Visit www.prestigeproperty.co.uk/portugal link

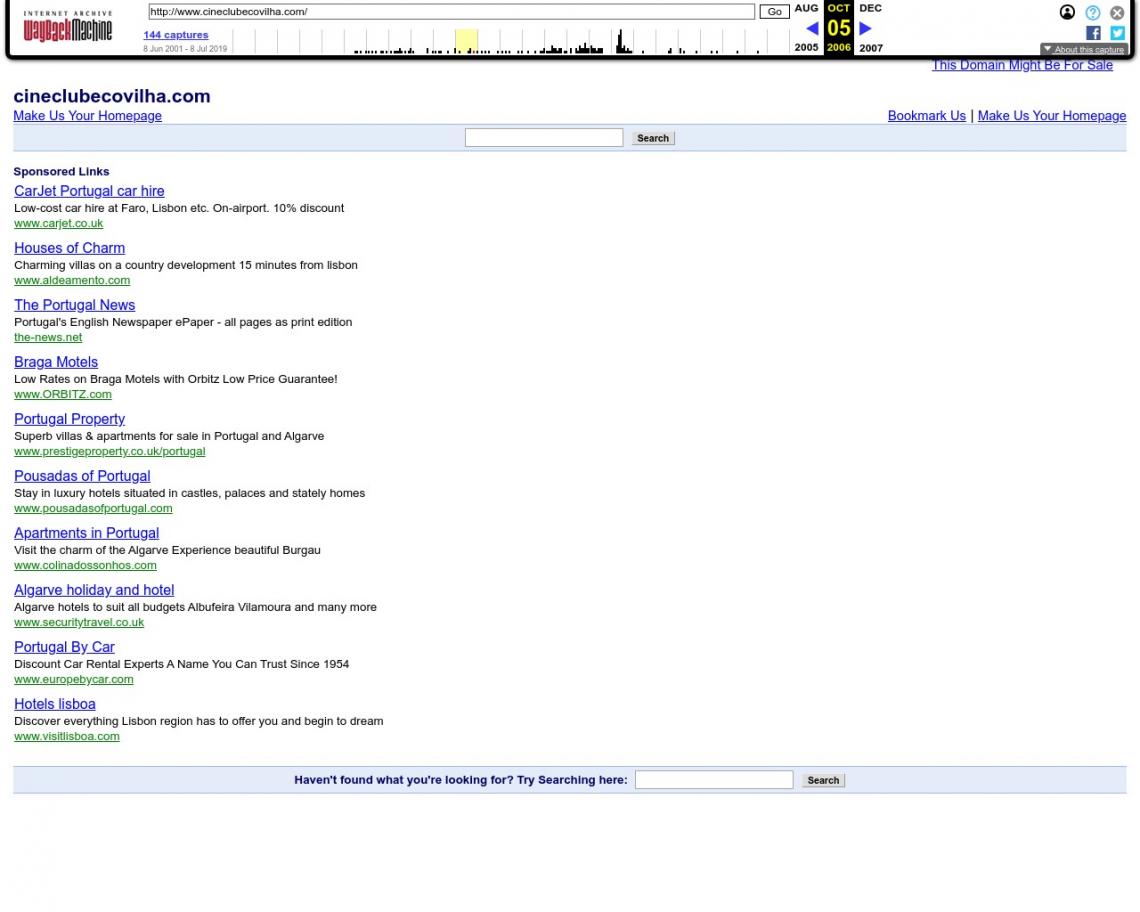tap(109, 451)
